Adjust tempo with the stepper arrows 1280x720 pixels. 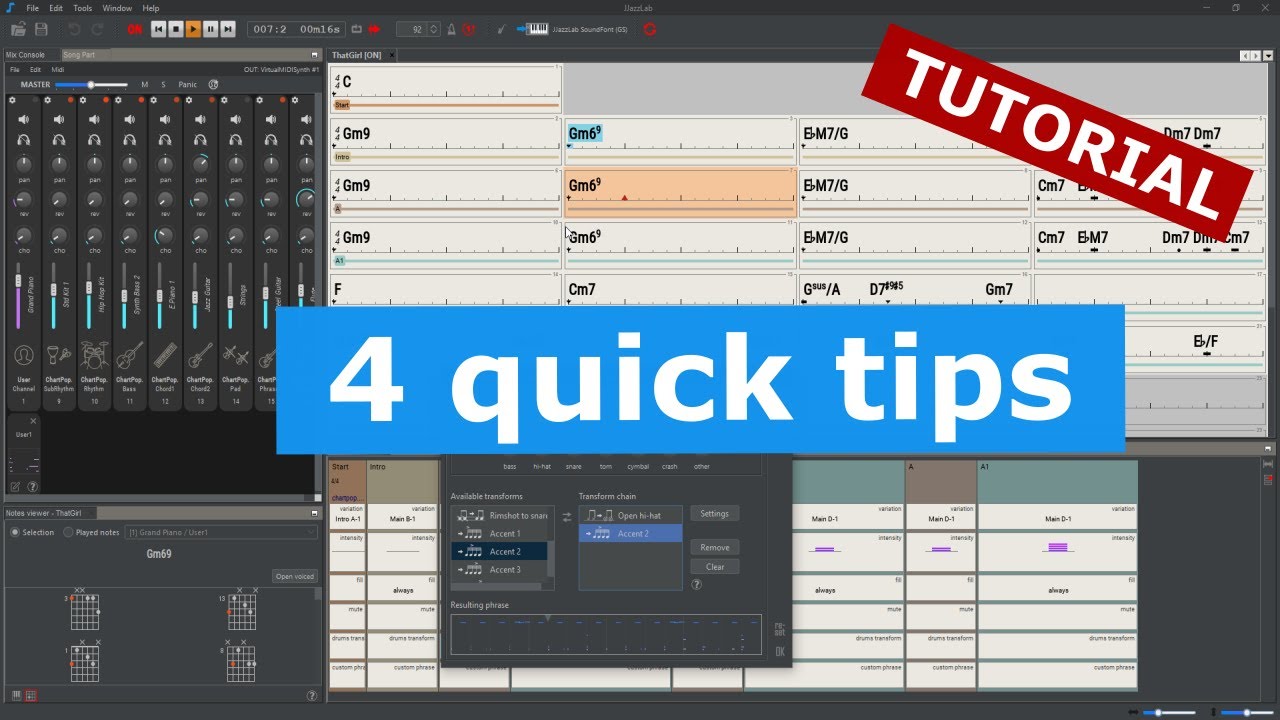(x=435, y=29)
